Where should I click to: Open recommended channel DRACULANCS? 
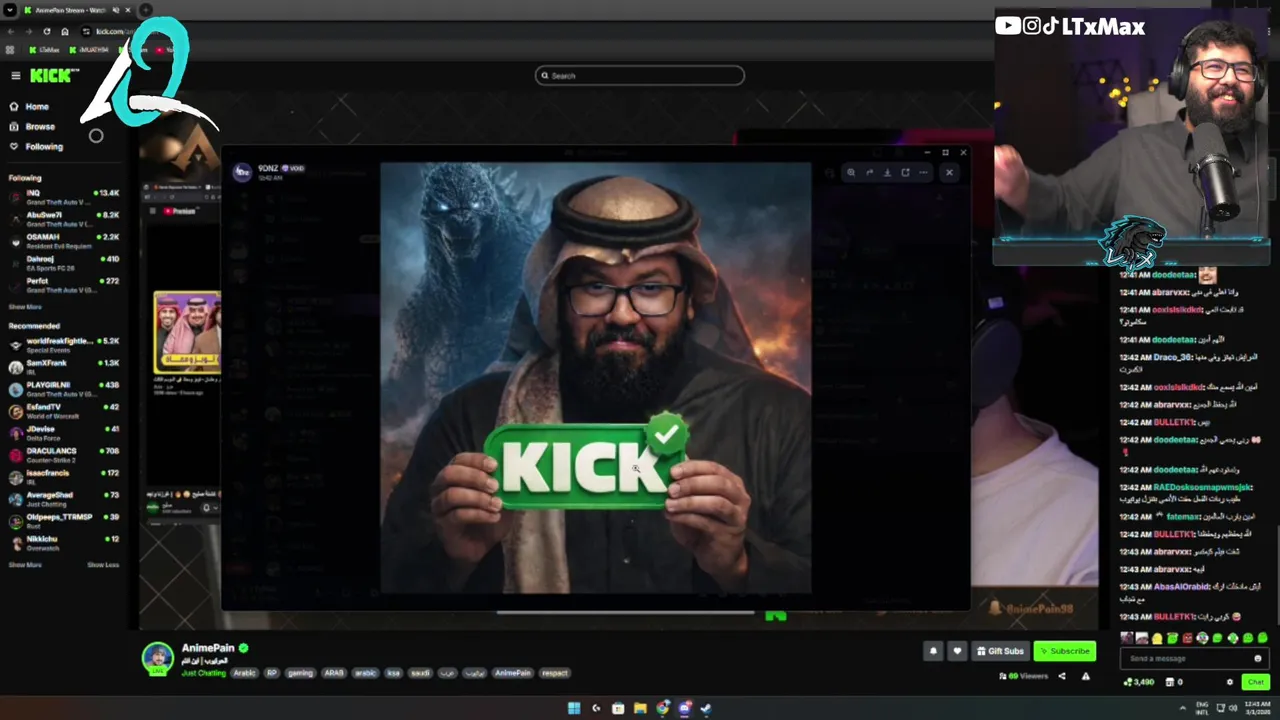point(64,455)
